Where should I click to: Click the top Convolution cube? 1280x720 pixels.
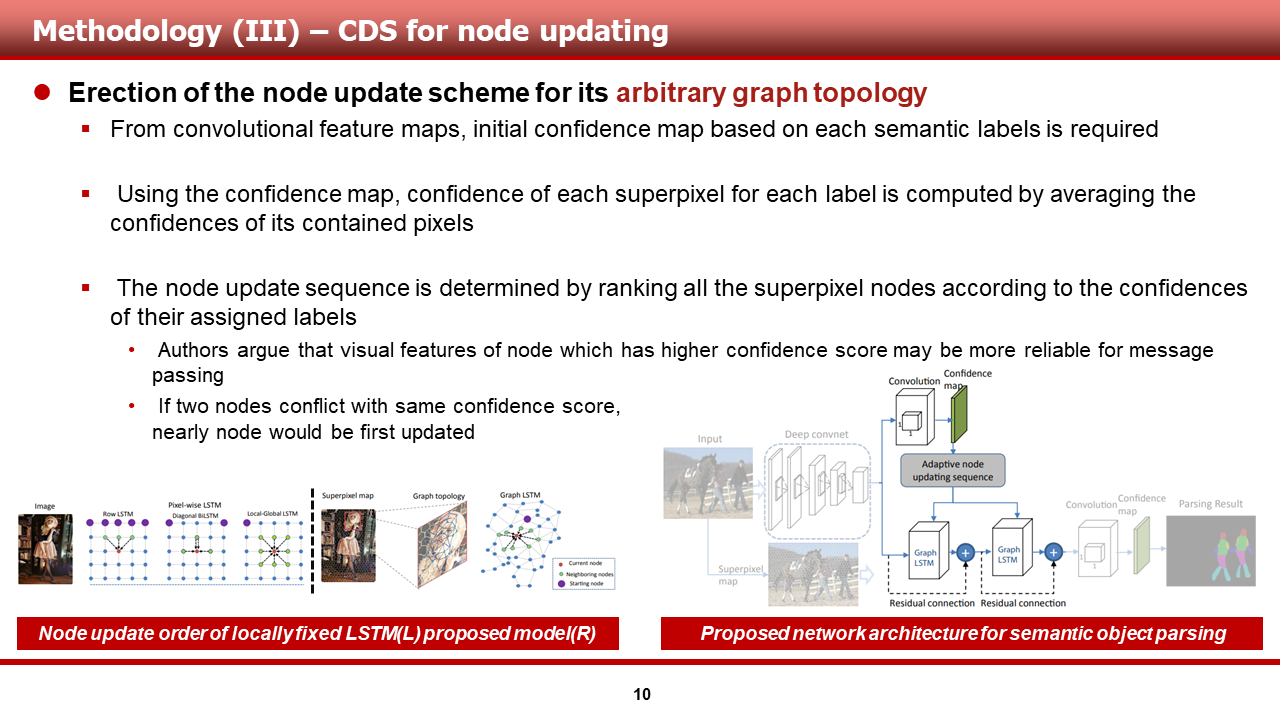913,417
